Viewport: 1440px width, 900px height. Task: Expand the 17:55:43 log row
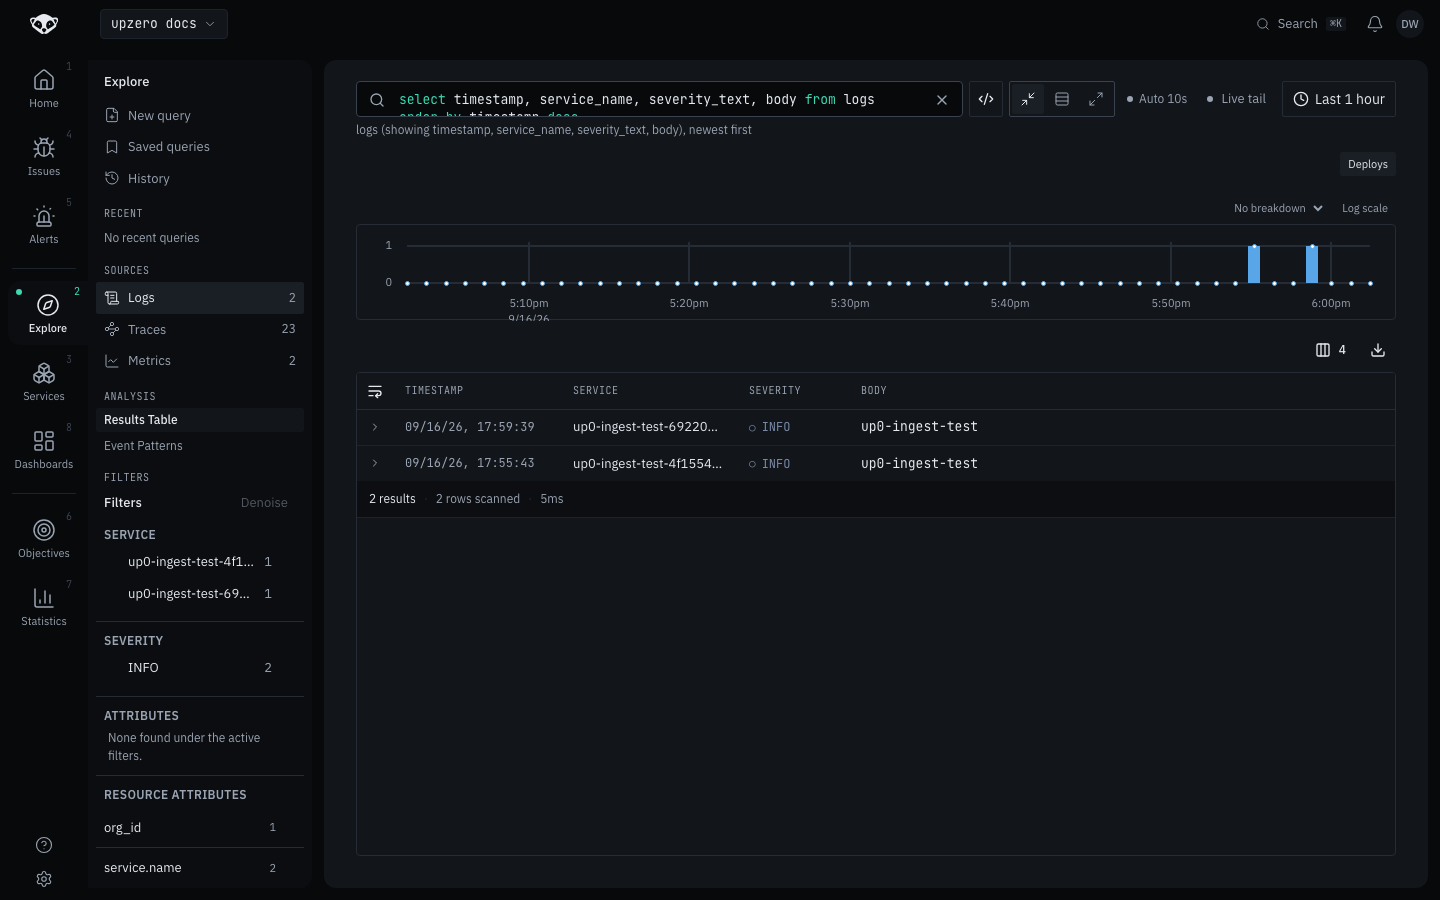click(x=375, y=463)
